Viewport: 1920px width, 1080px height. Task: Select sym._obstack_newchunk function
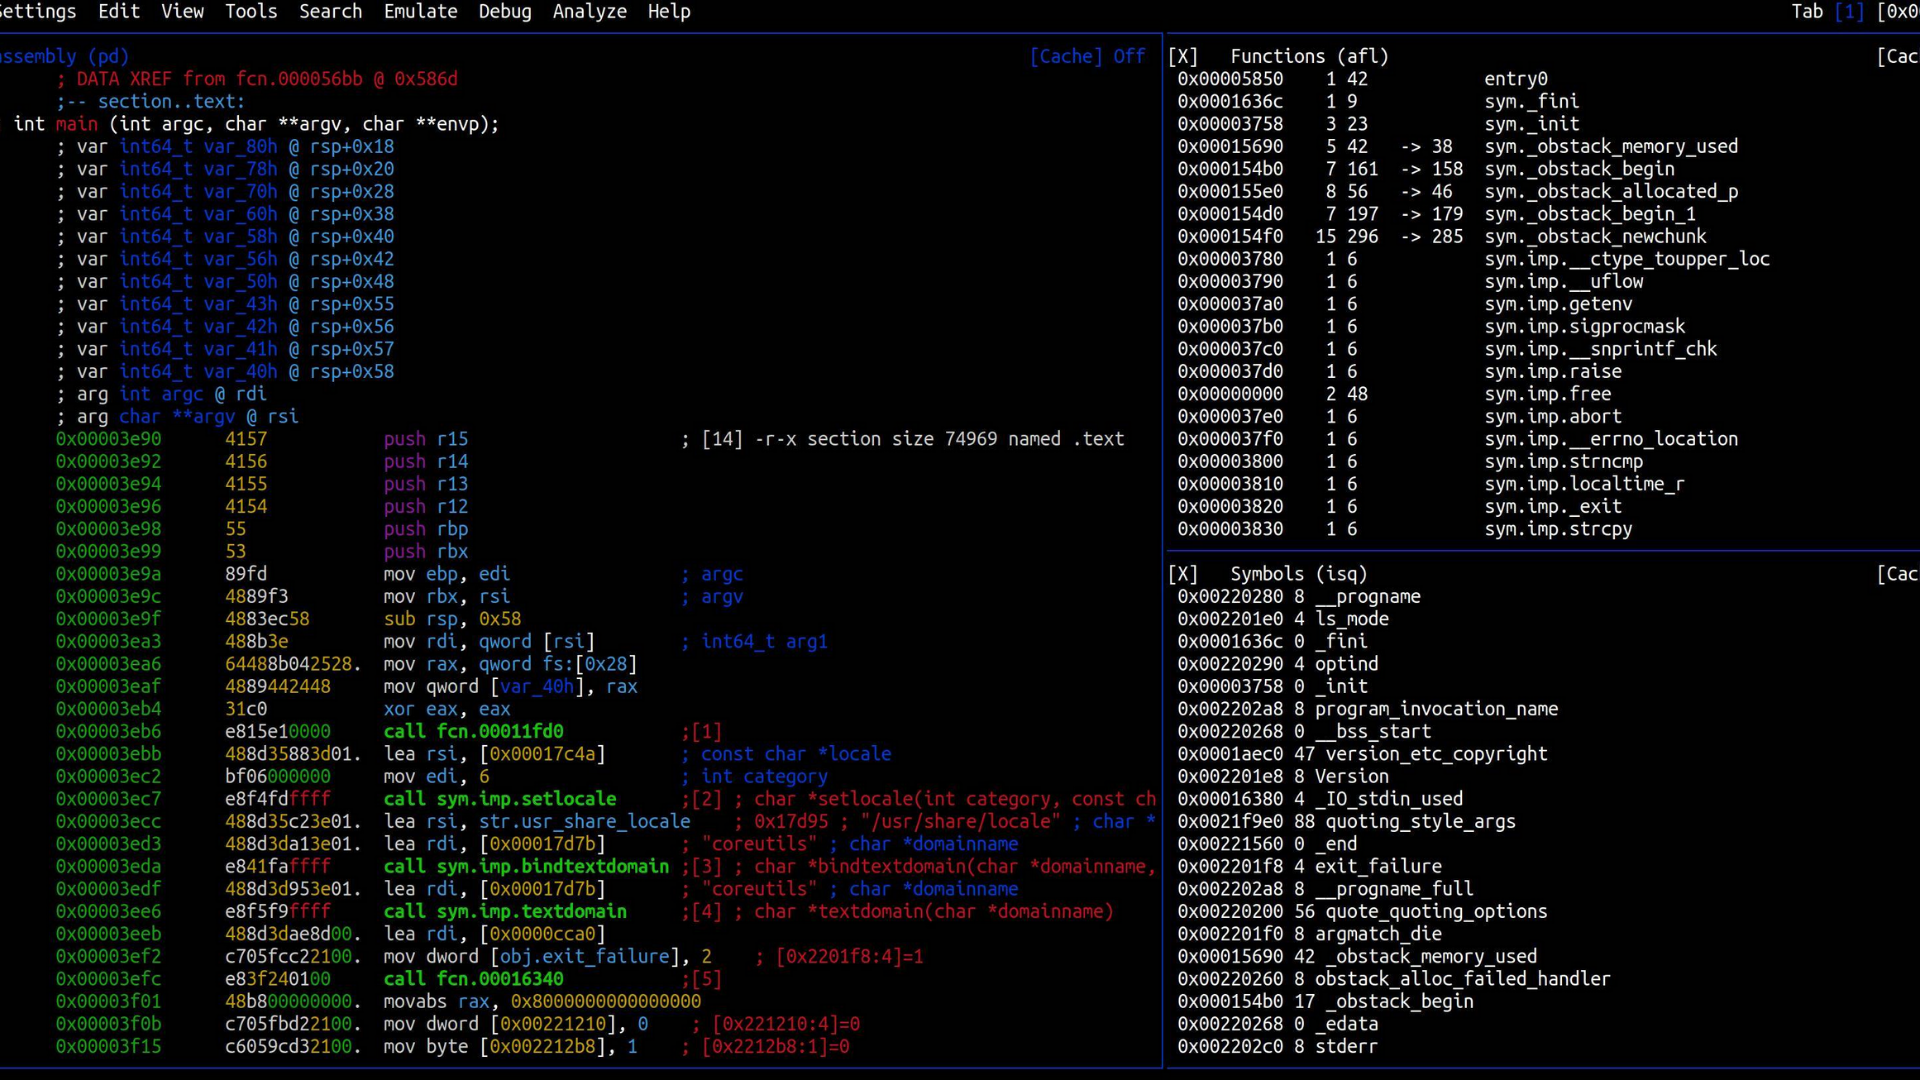tap(1595, 236)
